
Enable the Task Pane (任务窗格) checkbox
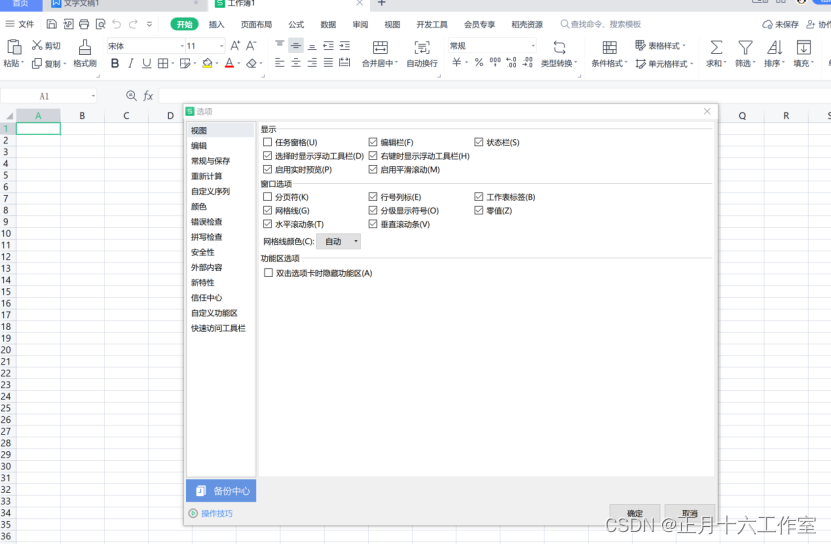tap(268, 142)
